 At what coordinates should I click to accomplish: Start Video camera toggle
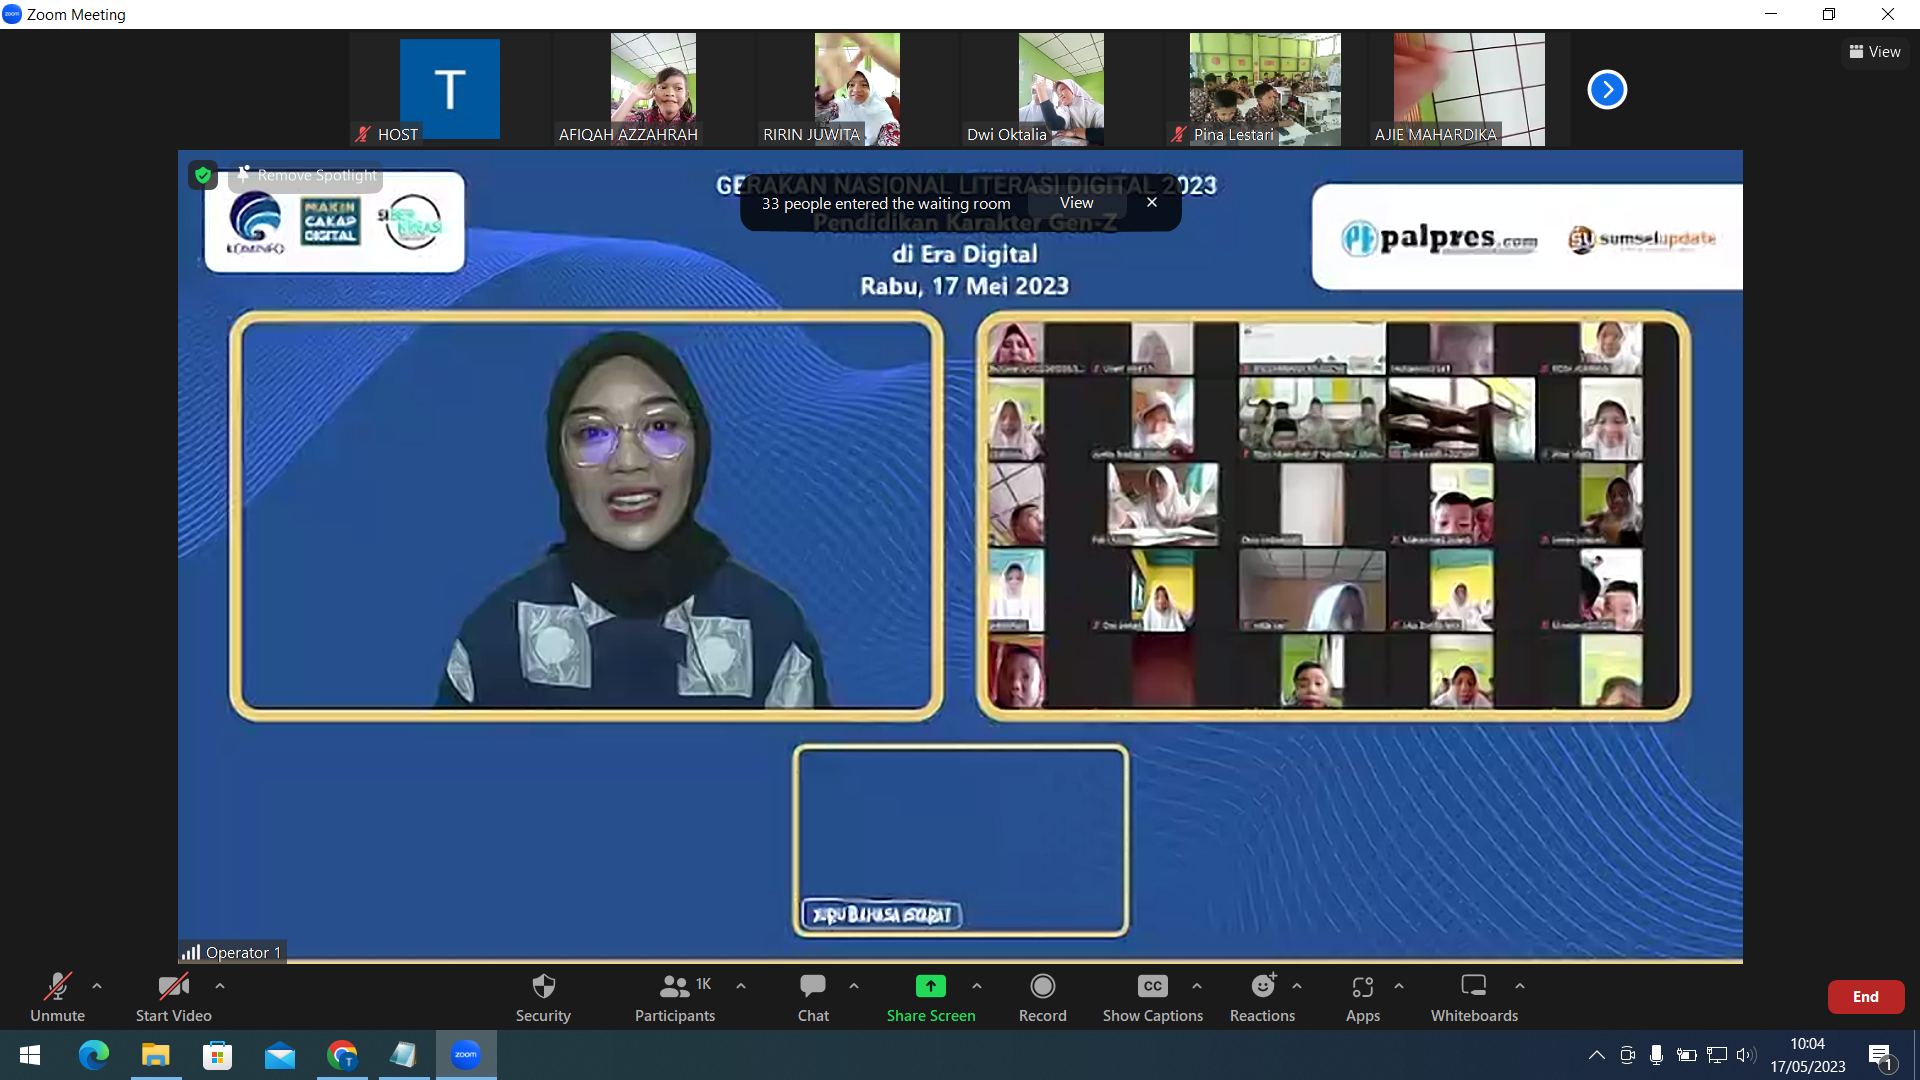click(x=173, y=997)
